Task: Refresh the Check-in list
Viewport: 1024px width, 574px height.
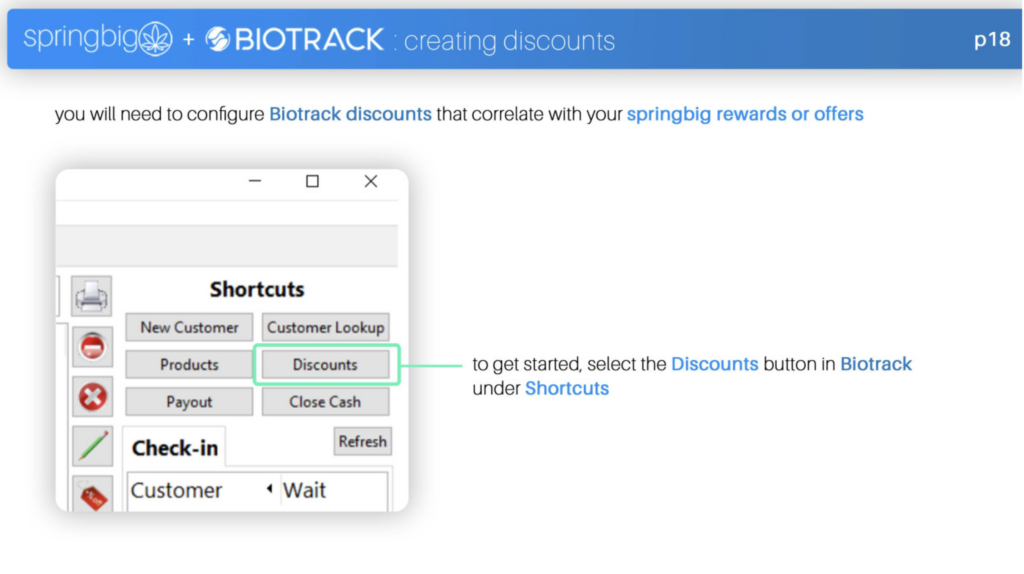Action: coord(362,441)
